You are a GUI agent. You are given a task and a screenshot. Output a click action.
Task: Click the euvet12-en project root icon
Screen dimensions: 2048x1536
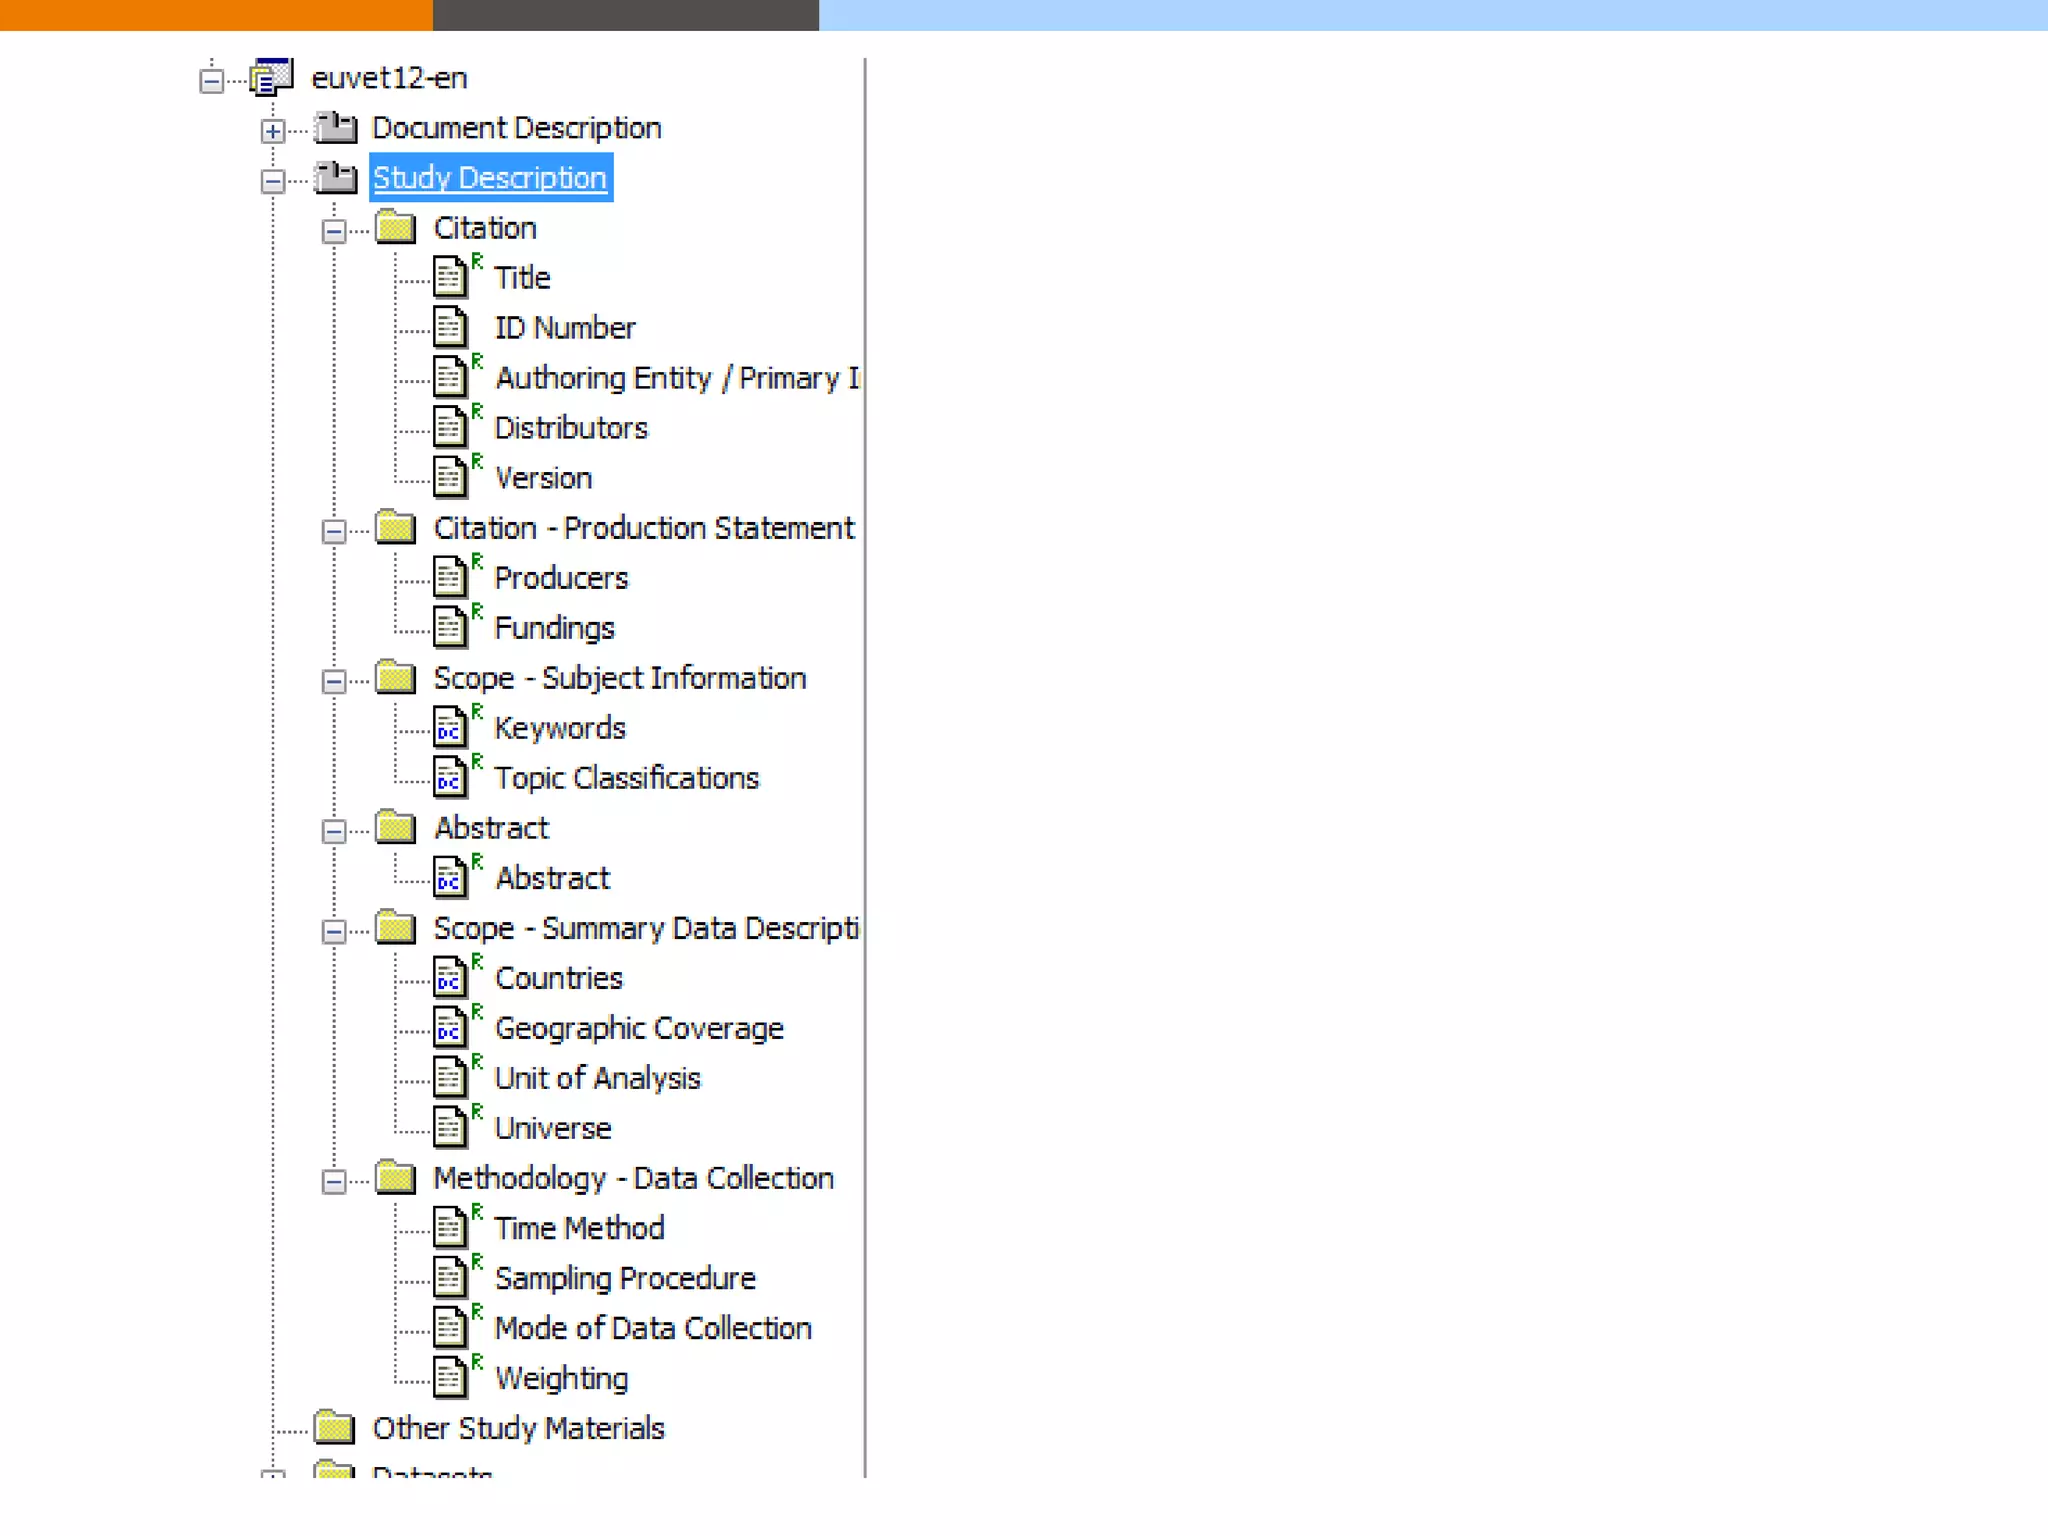click(271, 77)
